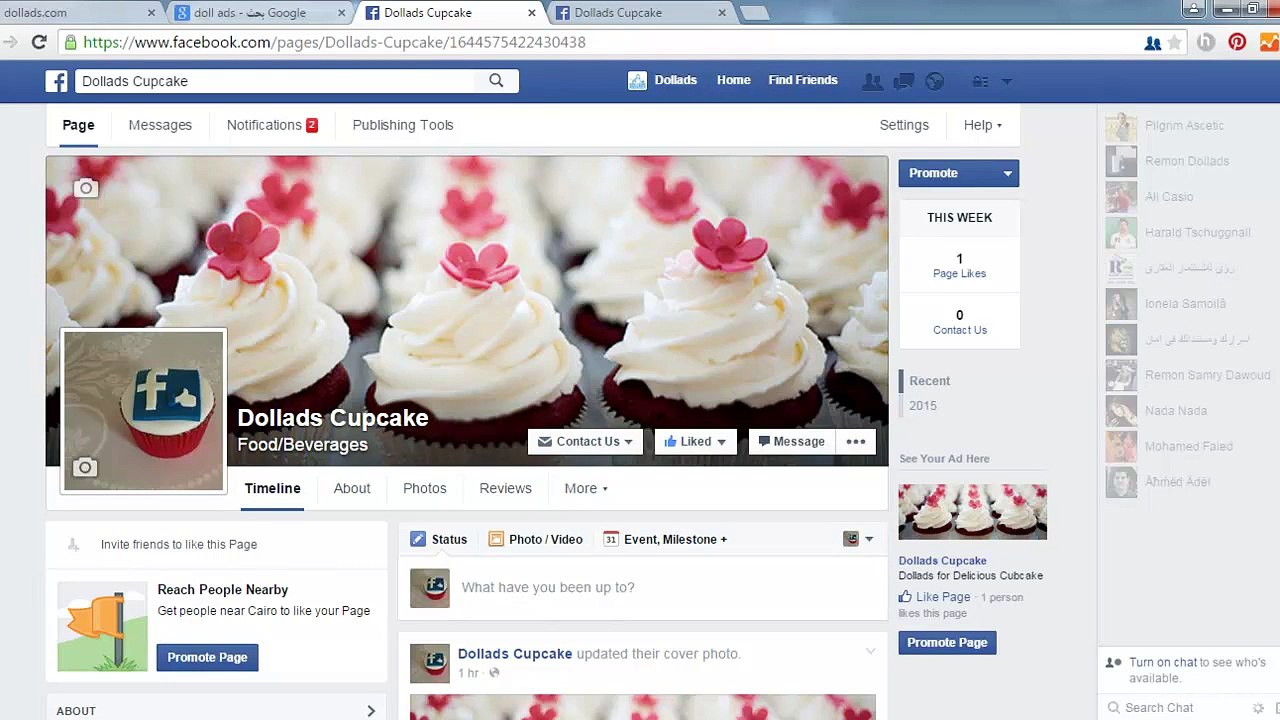Click the cover photo camera icon
This screenshot has width=1280, height=720.
86,187
